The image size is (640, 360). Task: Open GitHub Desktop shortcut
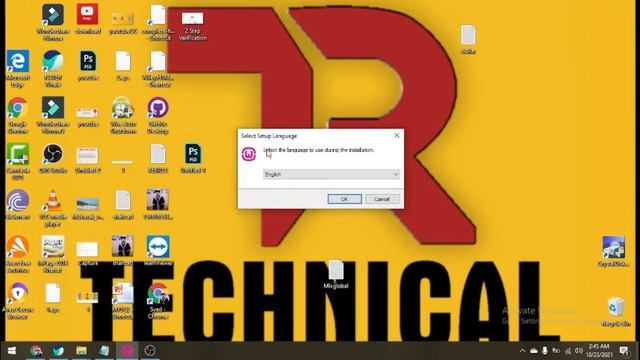click(x=158, y=108)
